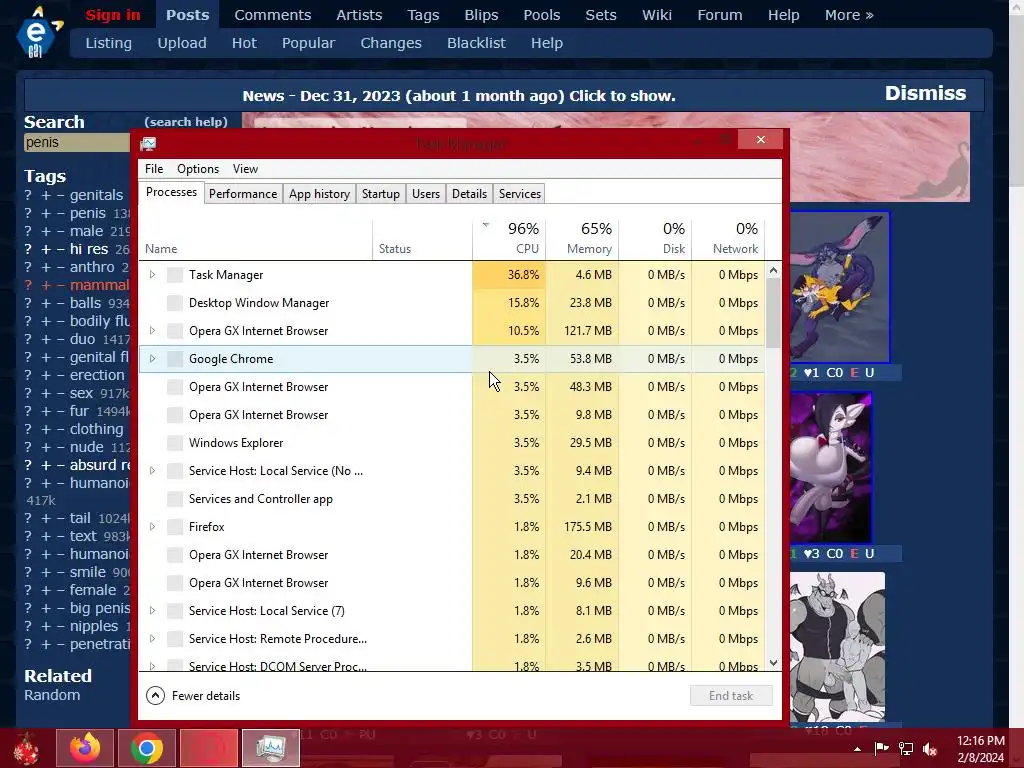Exclude the duo tag with its minus
Image resolution: width=1024 pixels, height=768 pixels.
click(x=60, y=339)
